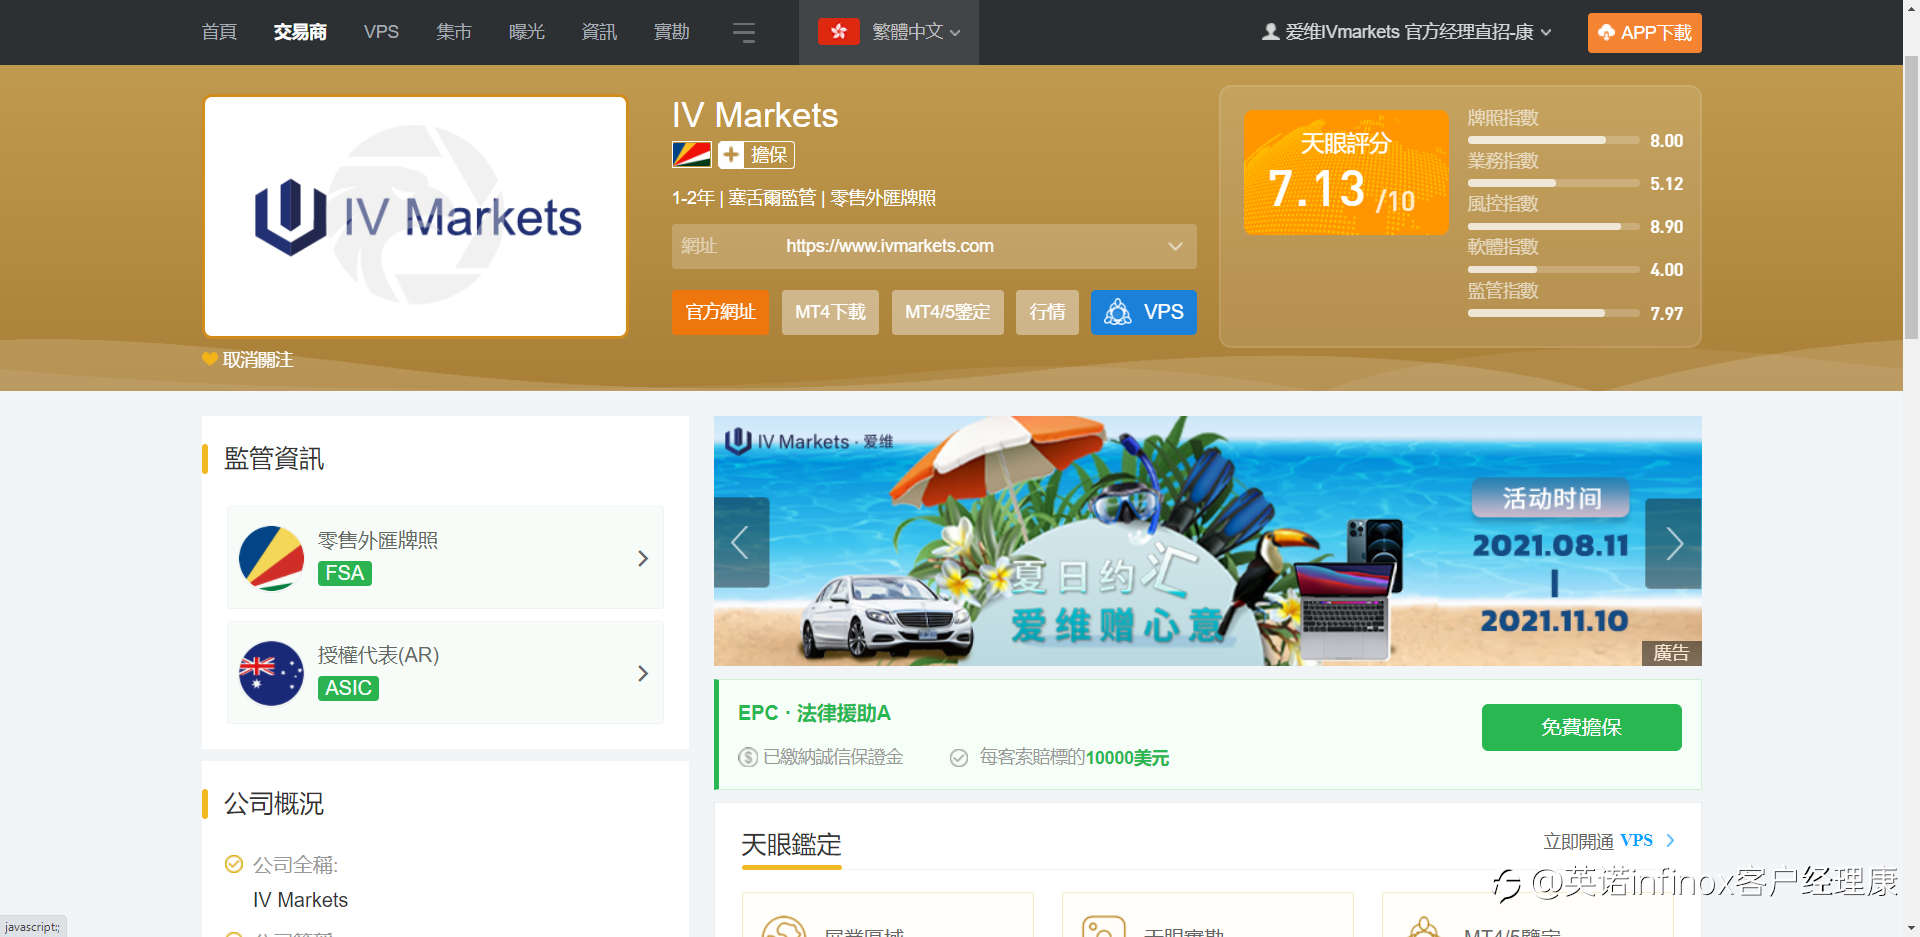
Task: Click the 行情 button
Action: tap(1047, 312)
